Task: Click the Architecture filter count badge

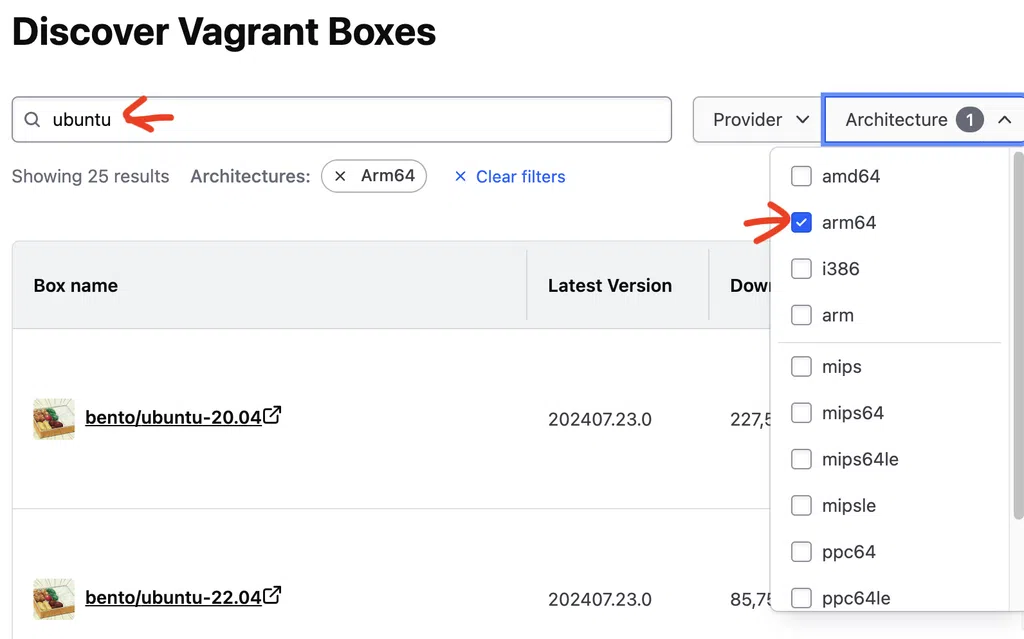Action: click(x=970, y=120)
